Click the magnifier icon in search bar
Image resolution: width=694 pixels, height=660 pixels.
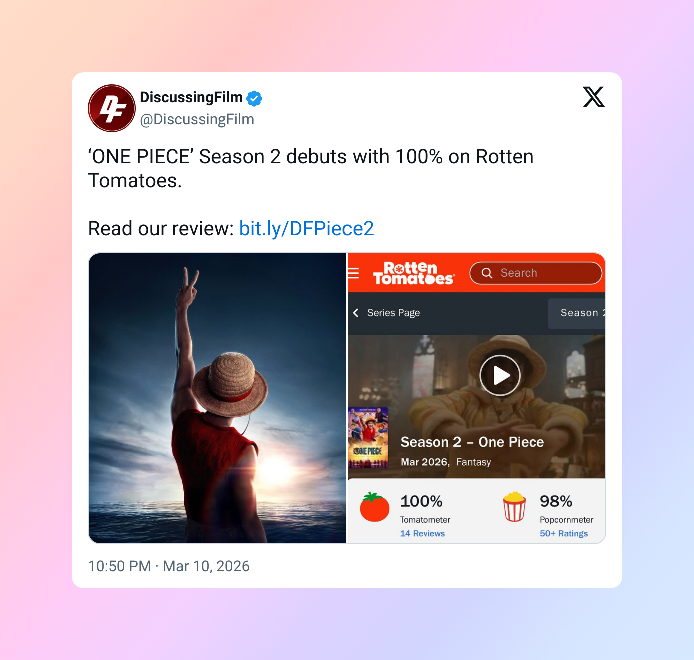(x=487, y=273)
